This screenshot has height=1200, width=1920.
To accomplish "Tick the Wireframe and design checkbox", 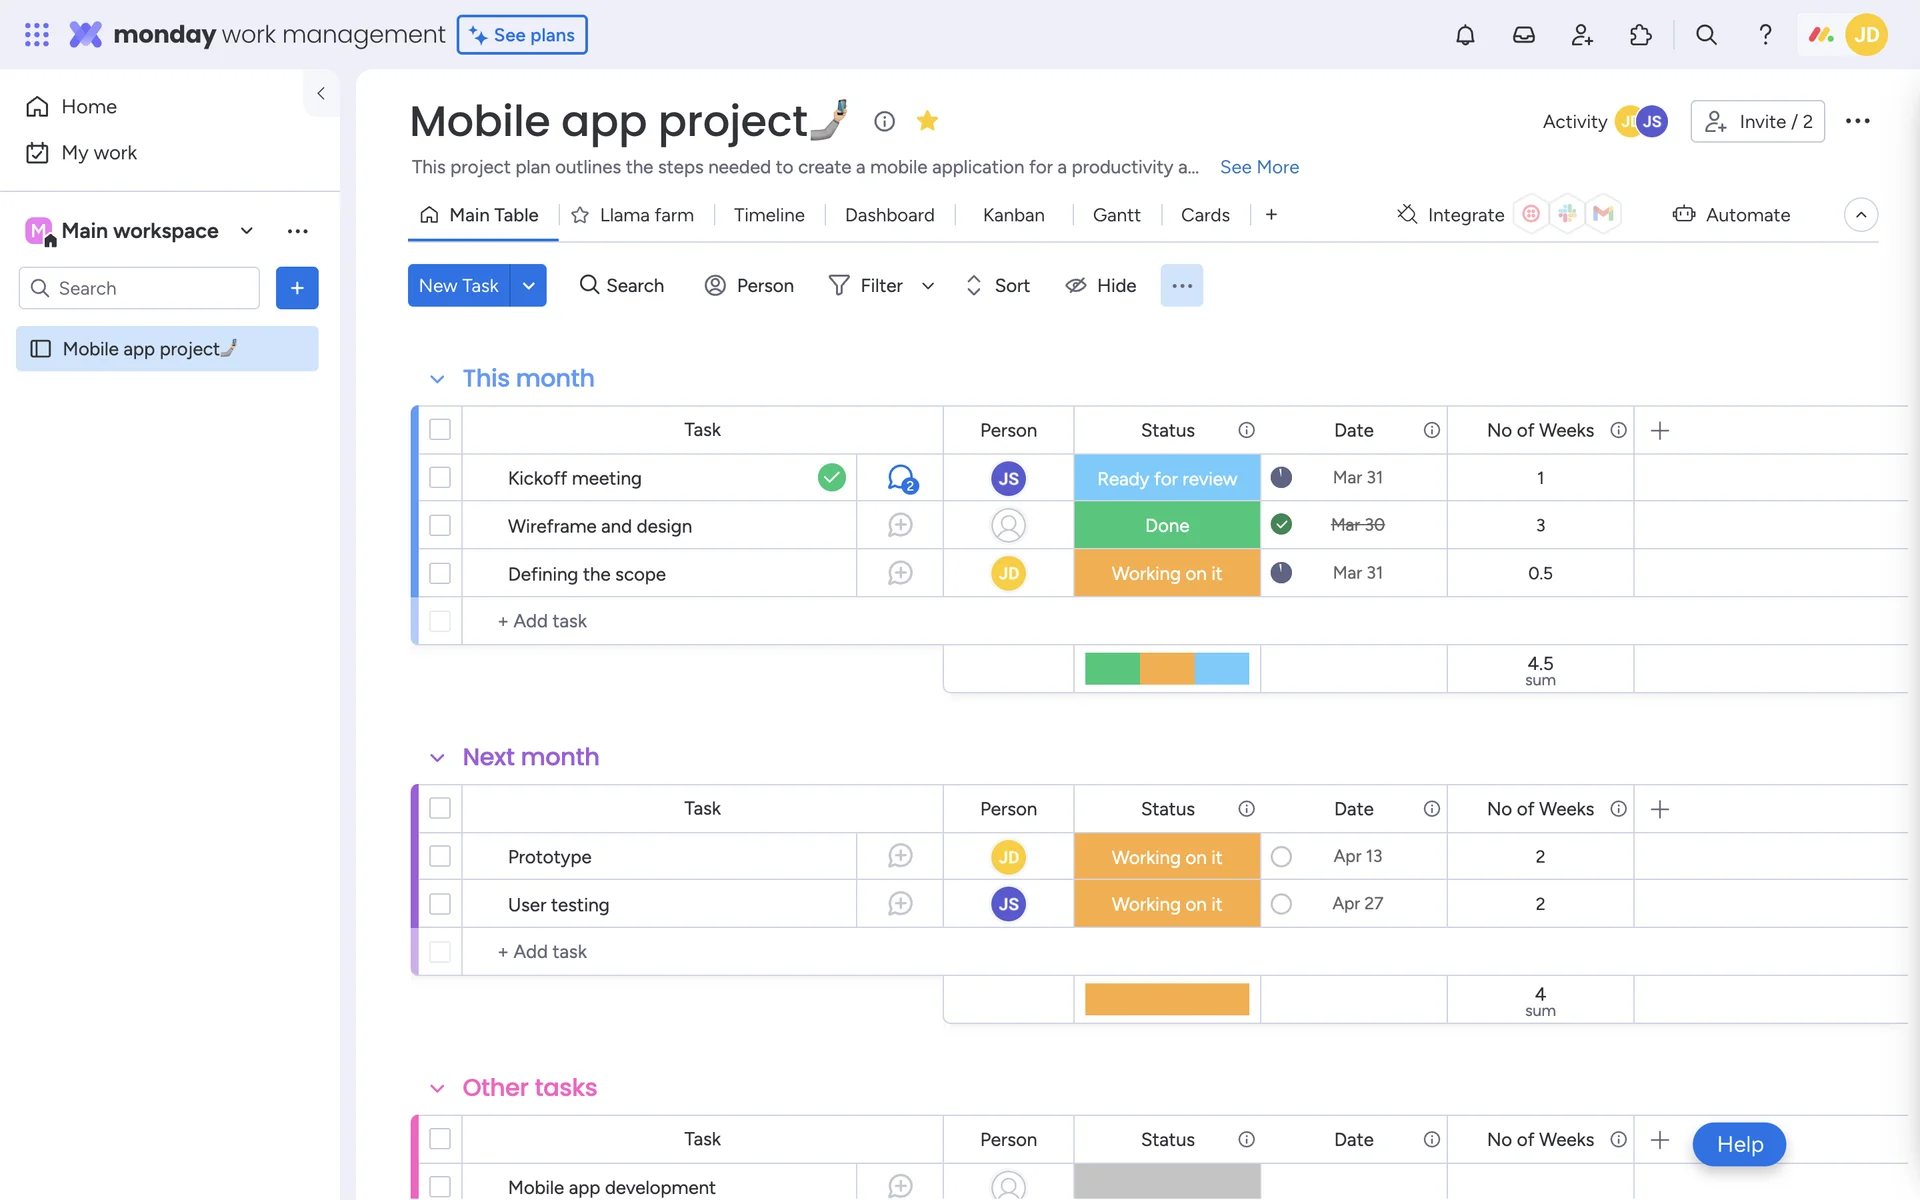I will coord(440,526).
